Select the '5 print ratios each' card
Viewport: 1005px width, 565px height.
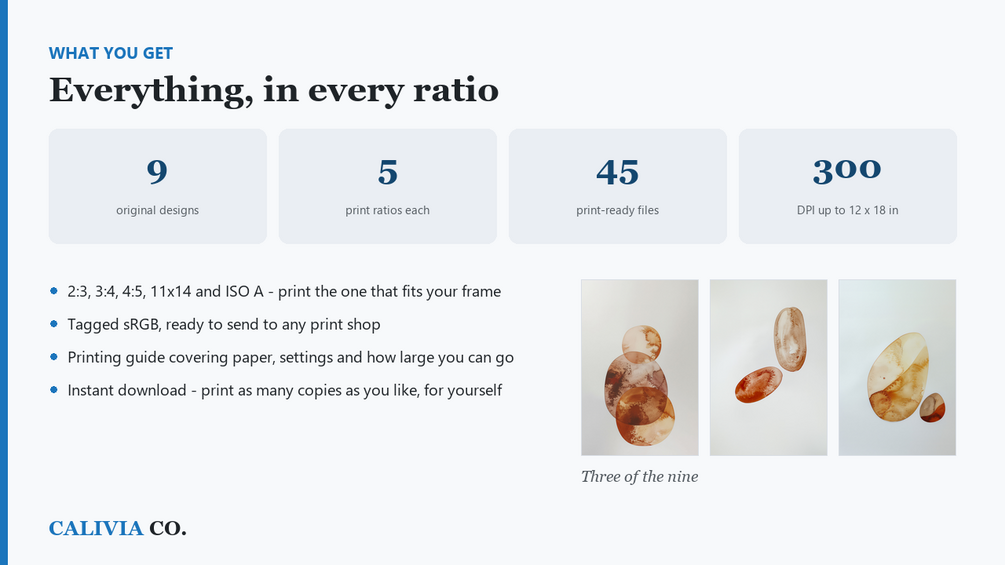point(388,186)
